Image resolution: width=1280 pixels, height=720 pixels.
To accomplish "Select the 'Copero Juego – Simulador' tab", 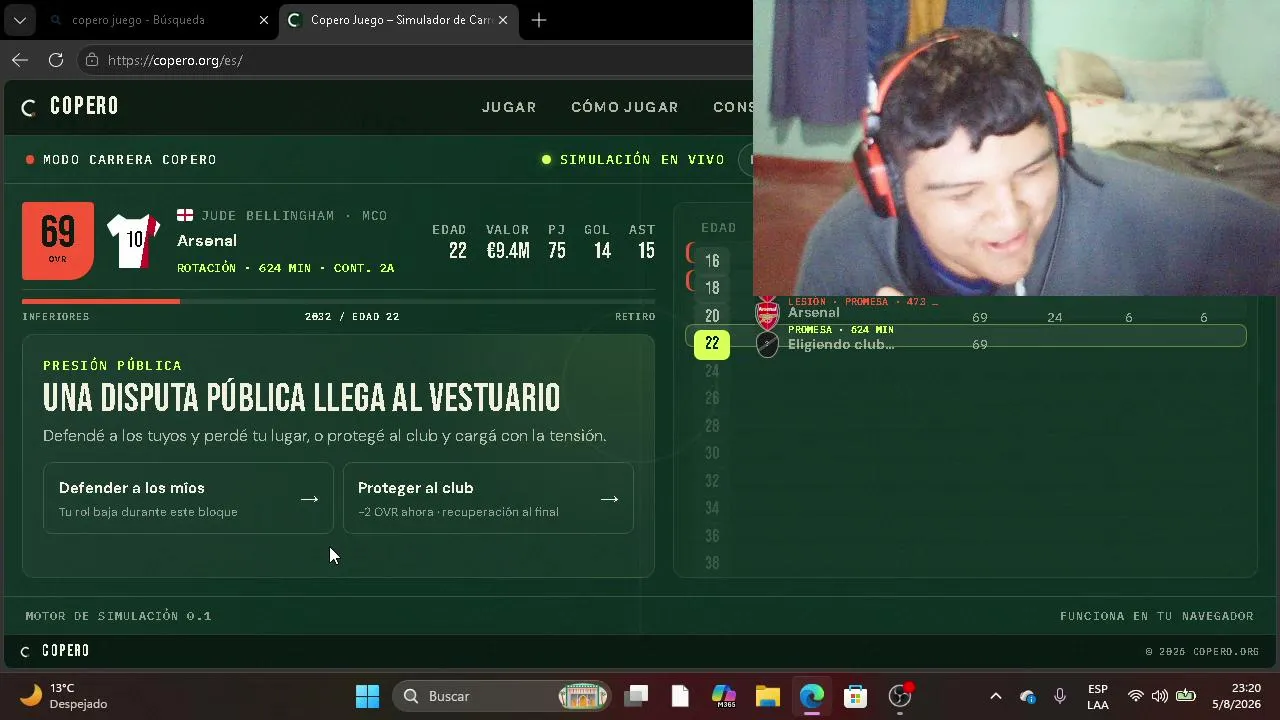I will [398, 20].
